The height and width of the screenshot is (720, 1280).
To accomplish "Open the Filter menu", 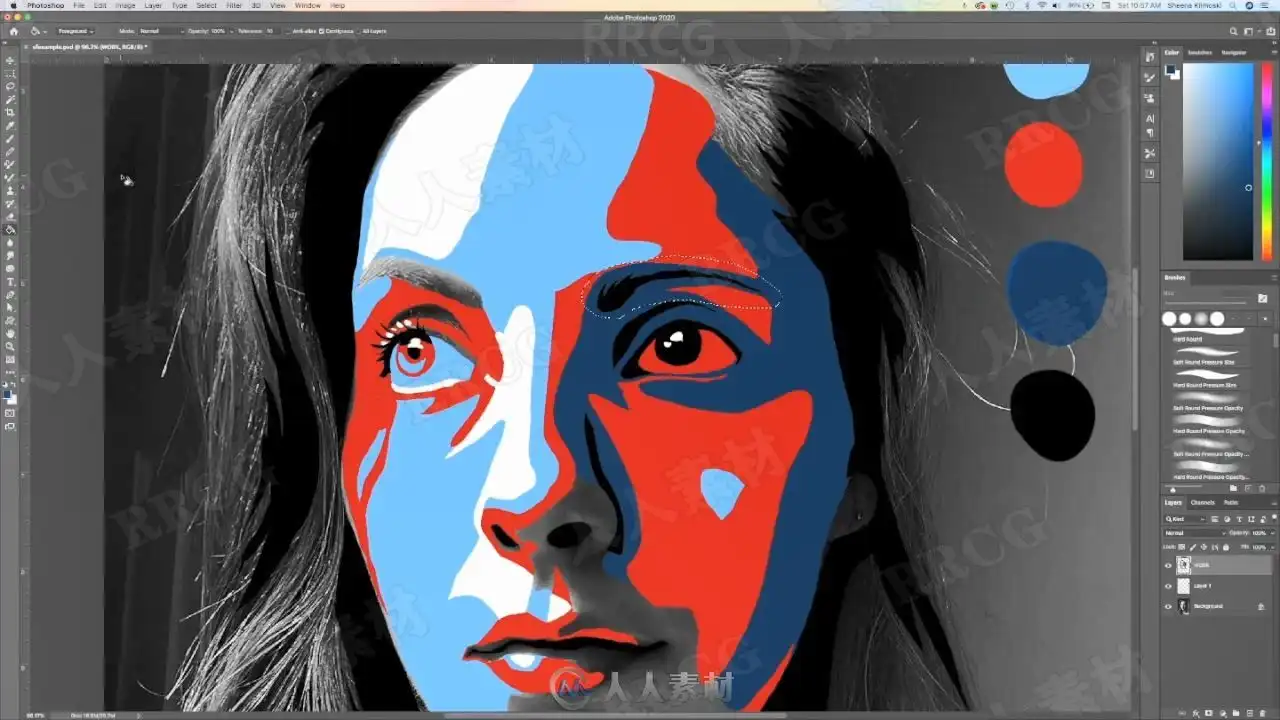I will (x=234, y=5).
